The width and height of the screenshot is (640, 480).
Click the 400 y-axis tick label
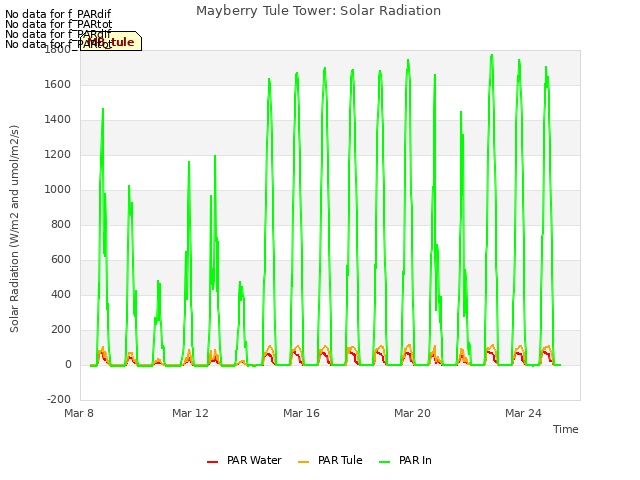(61, 295)
